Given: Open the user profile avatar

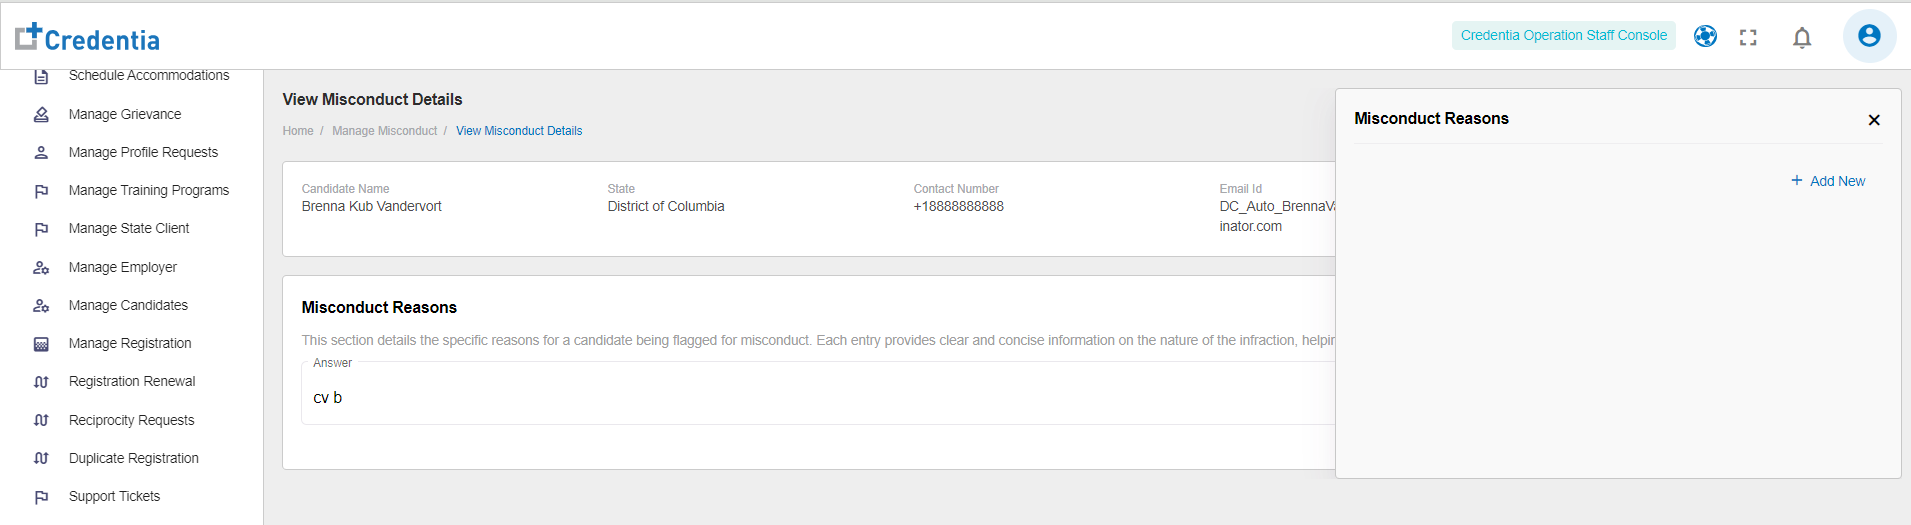Looking at the screenshot, I should (x=1868, y=36).
